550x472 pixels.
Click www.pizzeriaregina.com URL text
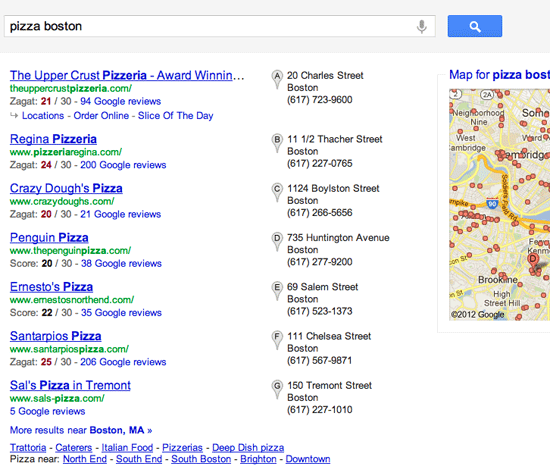[x=66, y=152]
